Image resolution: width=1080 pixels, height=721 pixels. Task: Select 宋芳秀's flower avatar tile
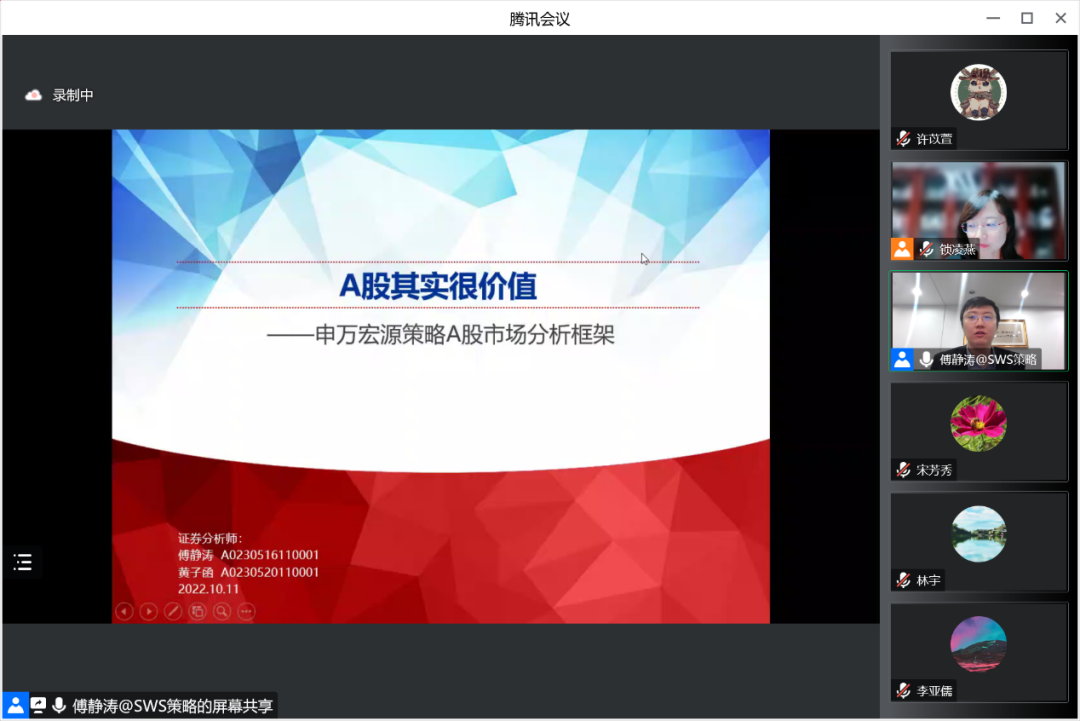pos(978,423)
